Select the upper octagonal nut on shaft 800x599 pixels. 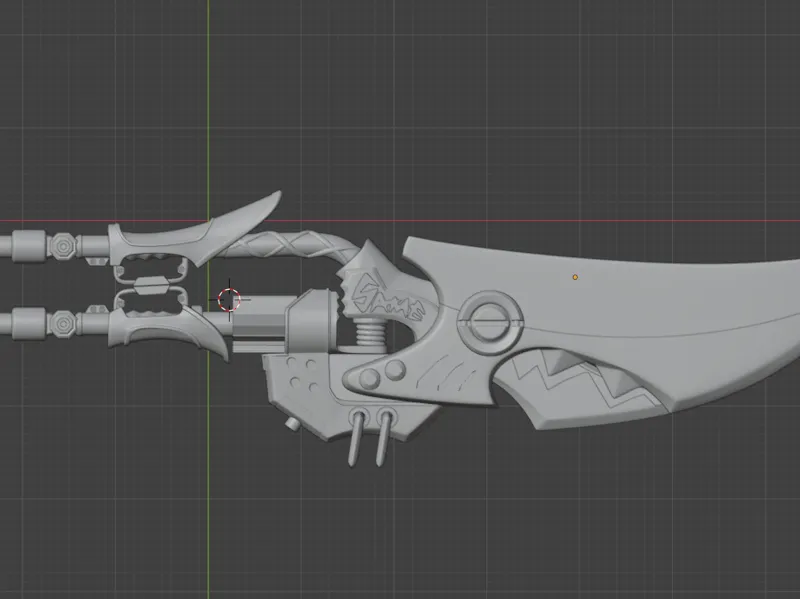pos(63,247)
